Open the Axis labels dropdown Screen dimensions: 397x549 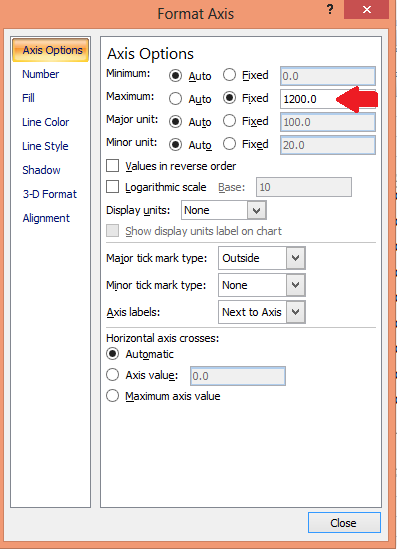click(x=295, y=312)
